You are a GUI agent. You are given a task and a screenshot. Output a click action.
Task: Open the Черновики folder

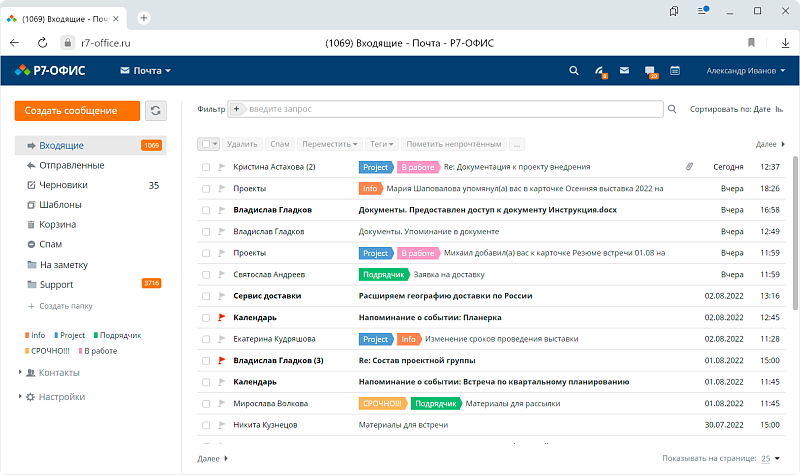point(63,185)
